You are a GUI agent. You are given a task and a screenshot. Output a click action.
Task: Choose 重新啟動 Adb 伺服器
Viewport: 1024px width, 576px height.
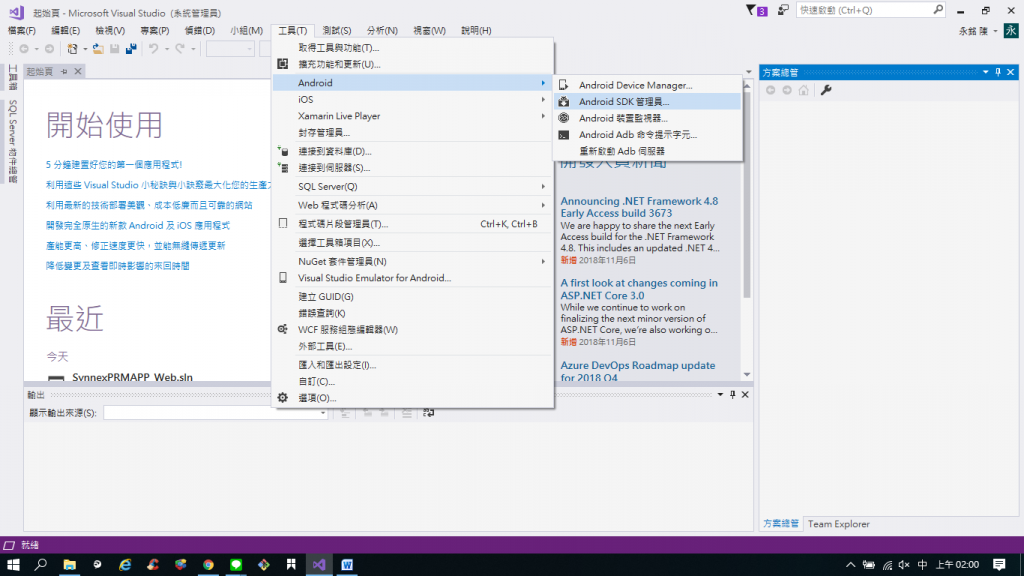[x=647, y=151]
